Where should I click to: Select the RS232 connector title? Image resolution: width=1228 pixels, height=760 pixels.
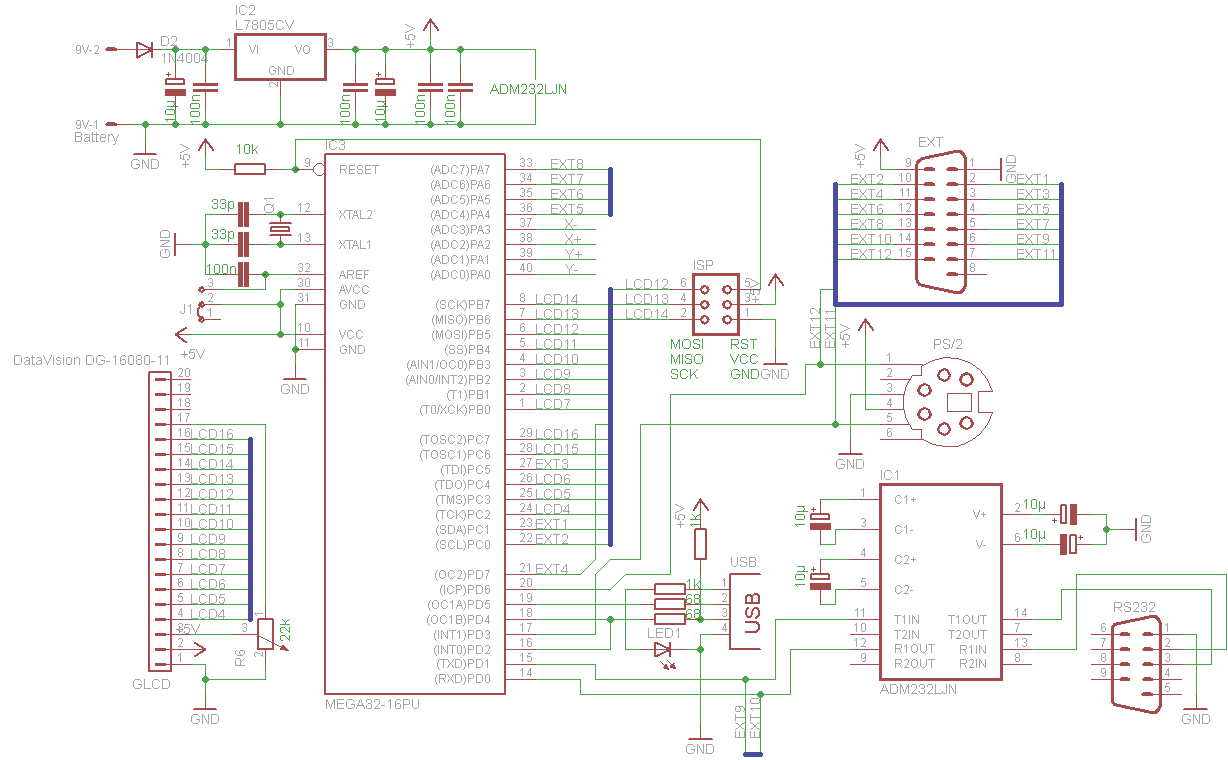coord(1134,606)
